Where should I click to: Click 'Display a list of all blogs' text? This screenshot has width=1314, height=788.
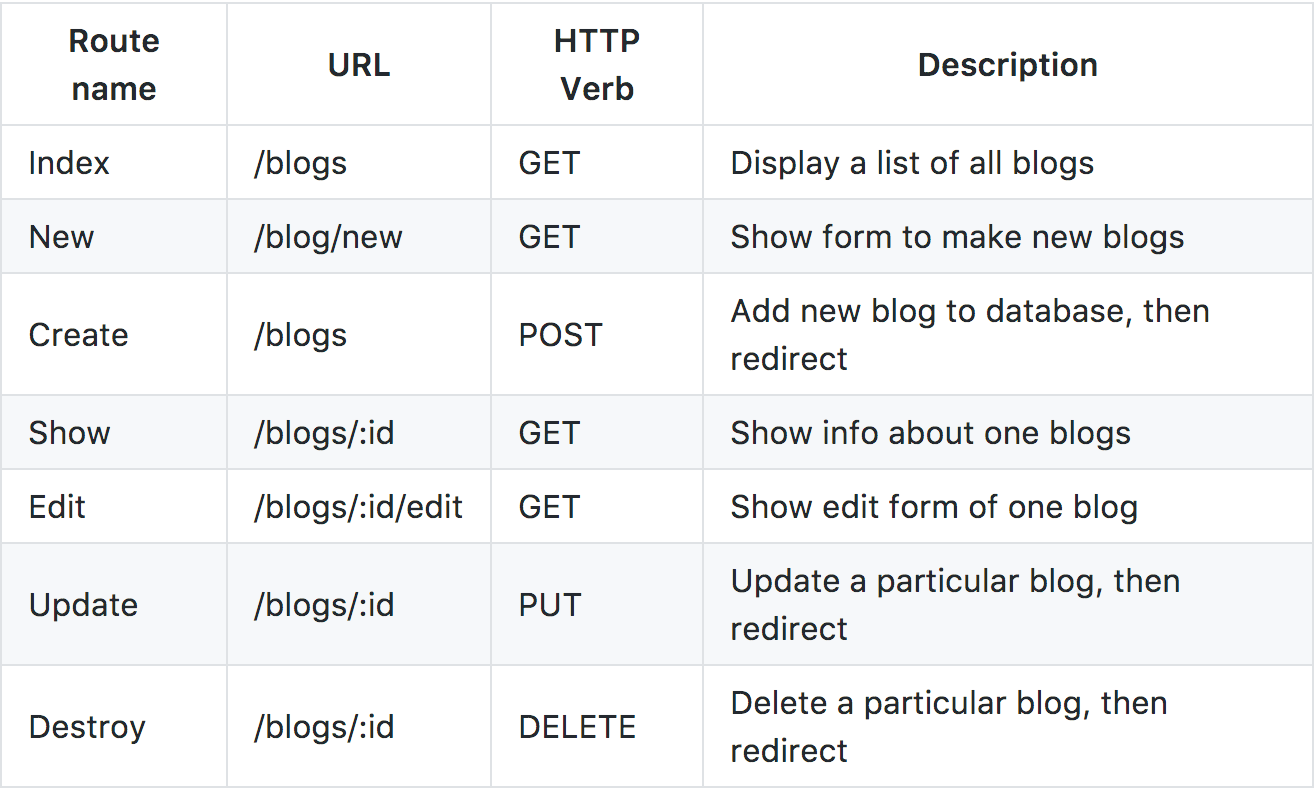point(912,163)
